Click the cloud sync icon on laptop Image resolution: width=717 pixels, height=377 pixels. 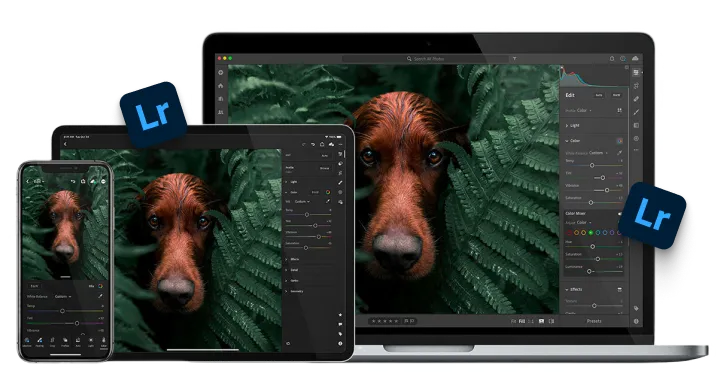pyautogui.click(x=635, y=59)
